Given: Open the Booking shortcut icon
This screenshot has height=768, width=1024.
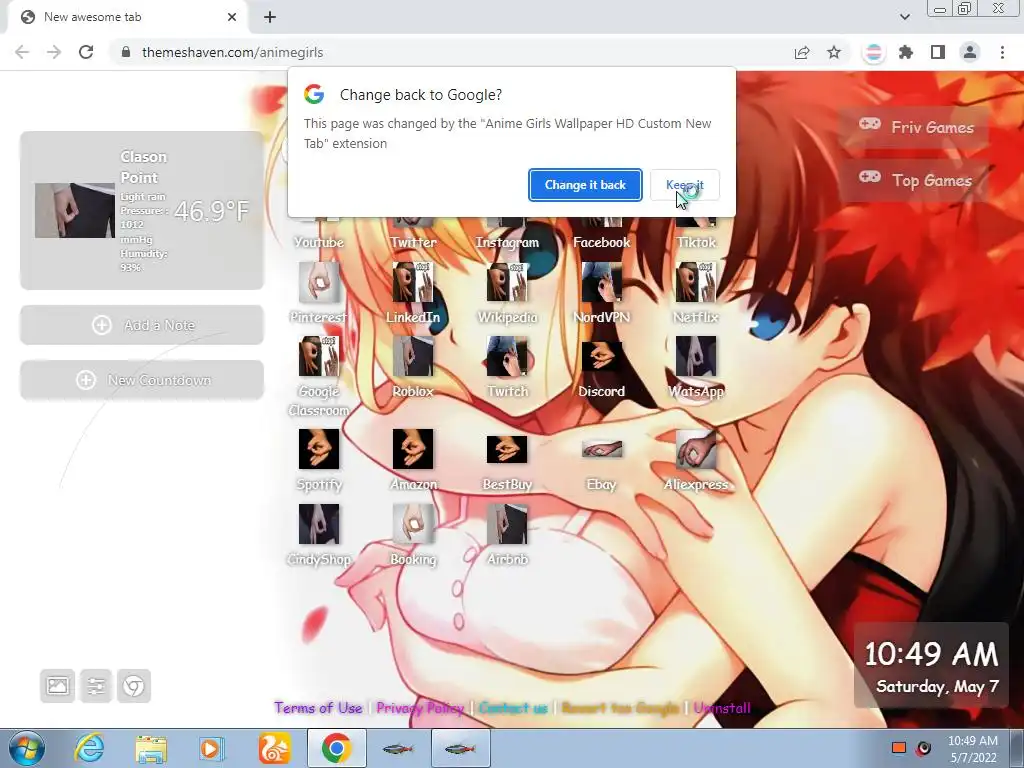Looking at the screenshot, I should tap(413, 524).
